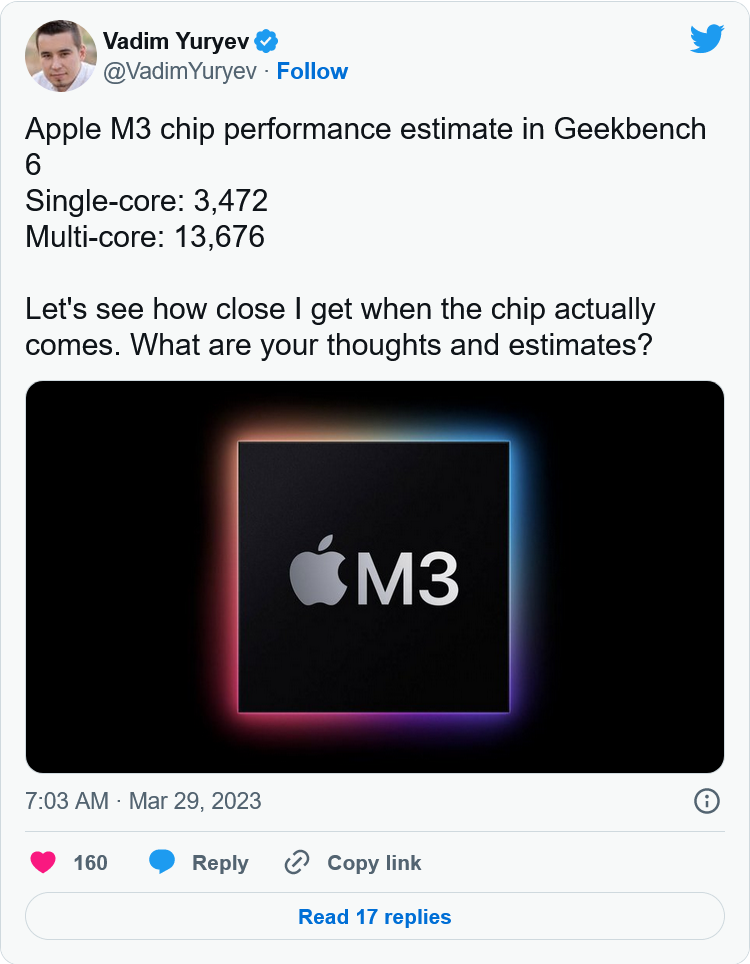Click the 160 likes count
750x964 pixels.
point(90,863)
